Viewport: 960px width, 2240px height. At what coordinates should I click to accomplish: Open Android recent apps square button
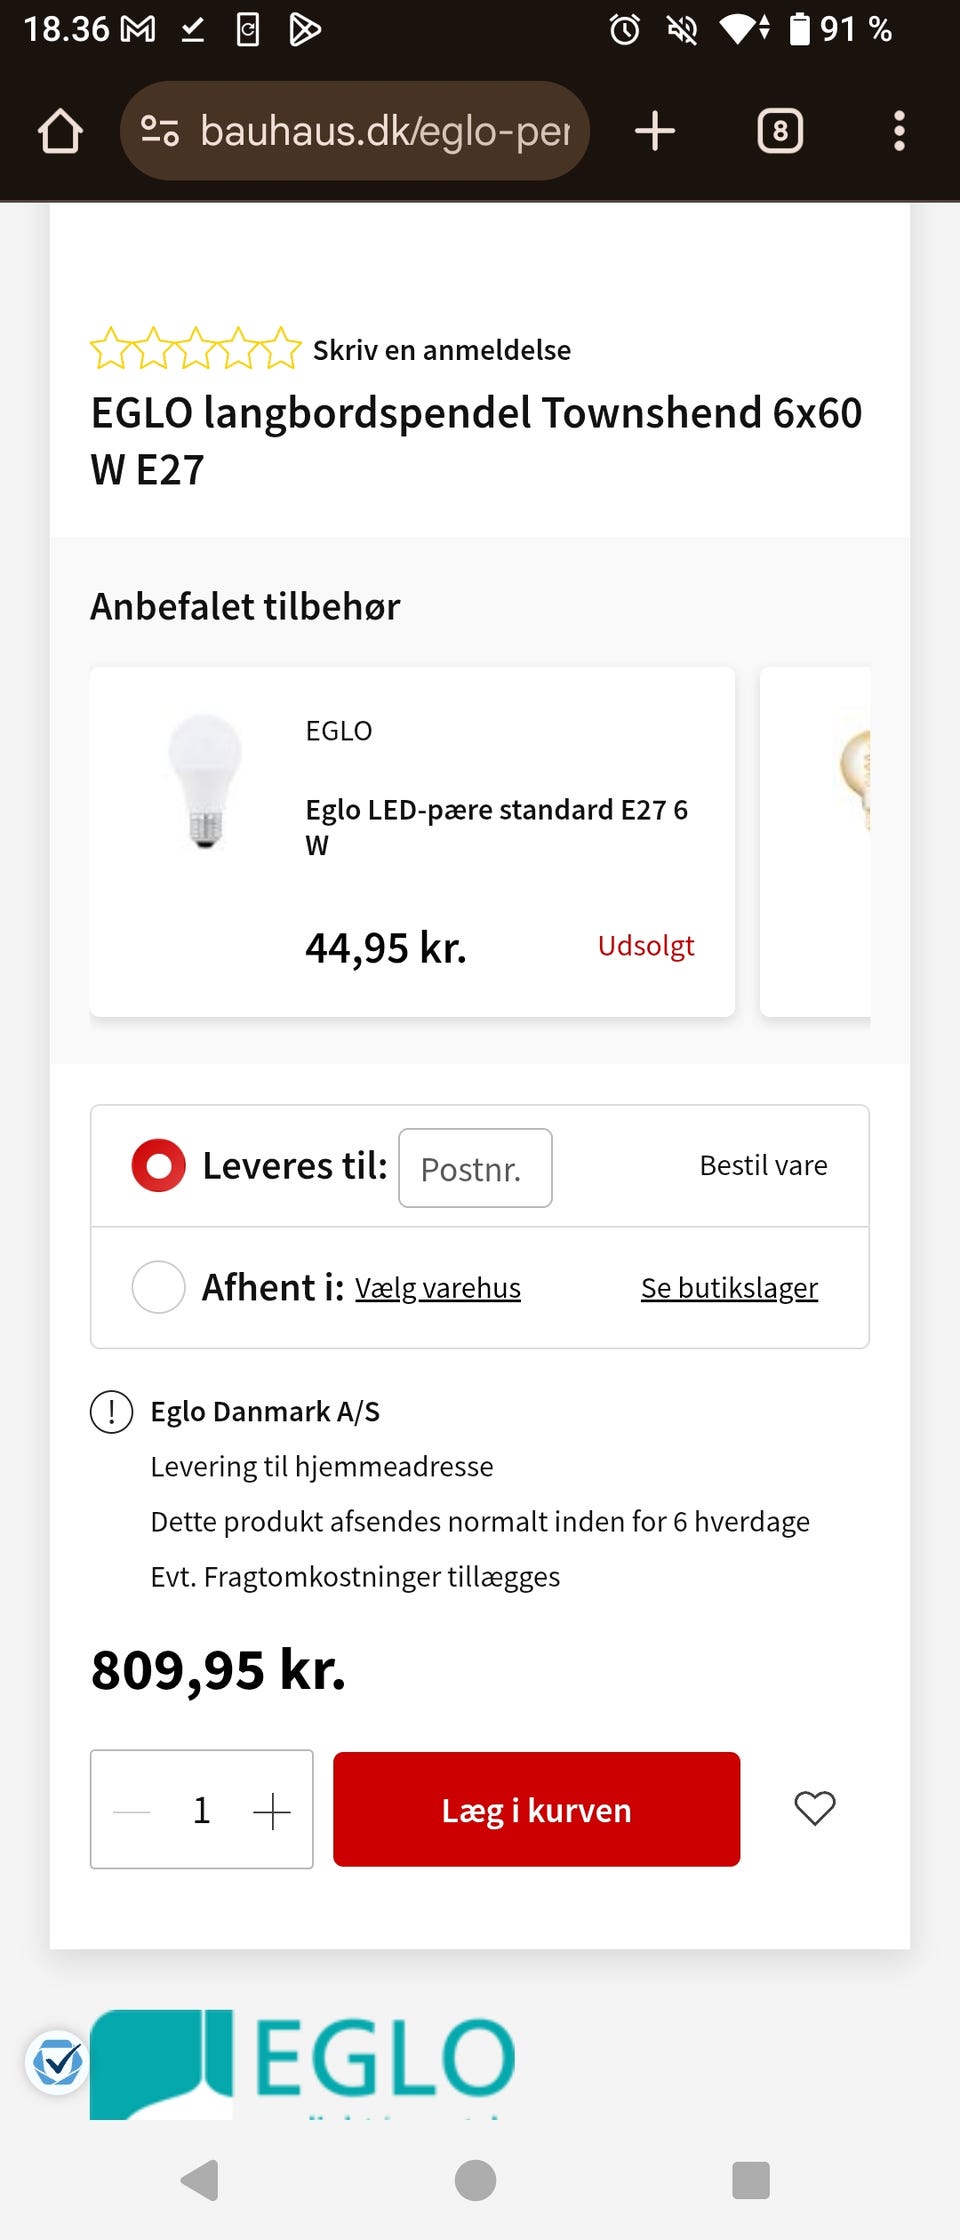pos(750,2180)
